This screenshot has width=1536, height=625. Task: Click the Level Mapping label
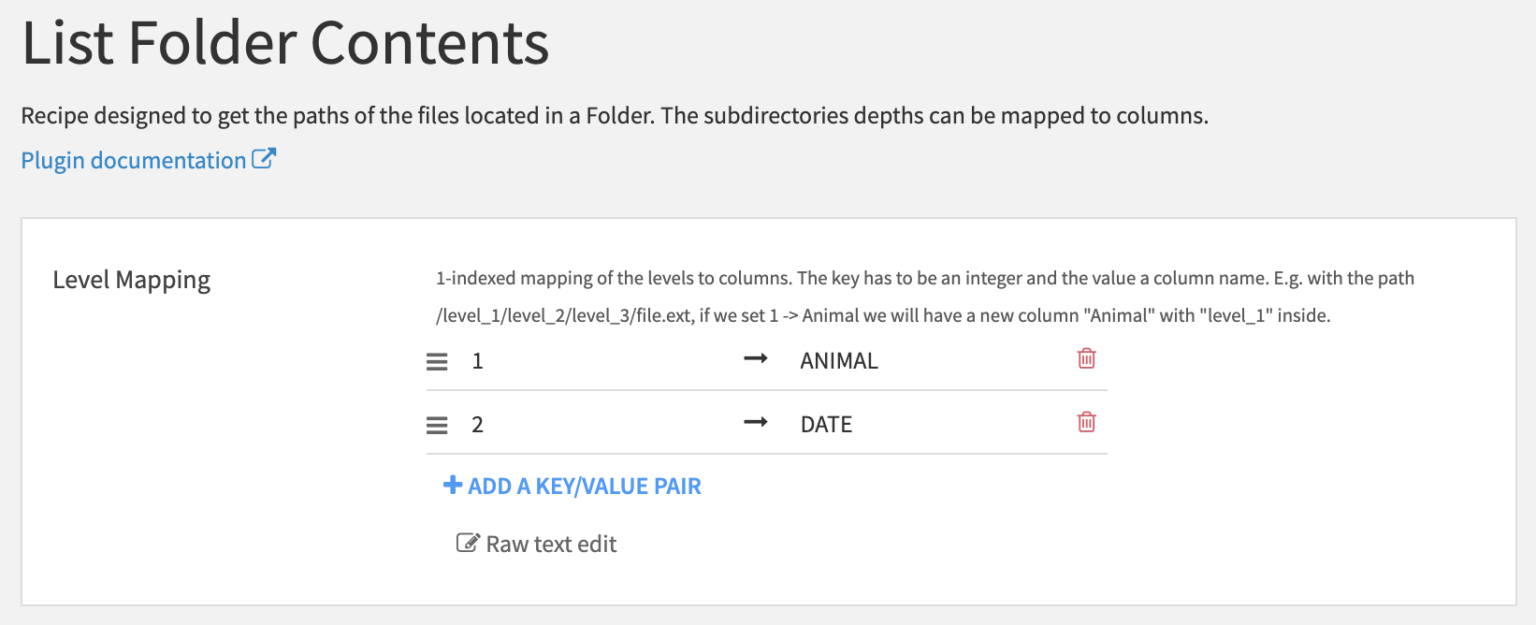(130, 280)
